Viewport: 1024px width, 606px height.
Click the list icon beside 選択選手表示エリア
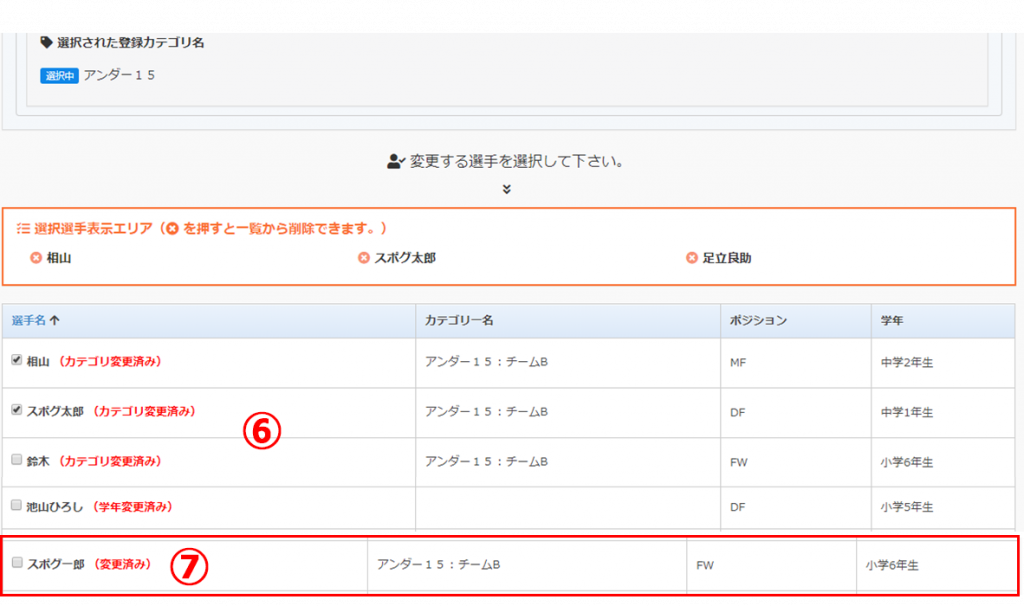pyautogui.click(x=23, y=229)
